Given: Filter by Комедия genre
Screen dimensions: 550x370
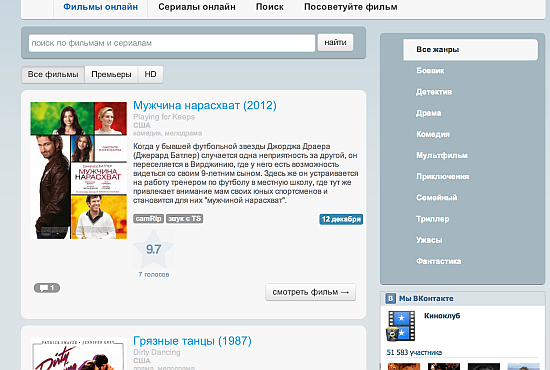Looking at the screenshot, I should coord(433,134).
